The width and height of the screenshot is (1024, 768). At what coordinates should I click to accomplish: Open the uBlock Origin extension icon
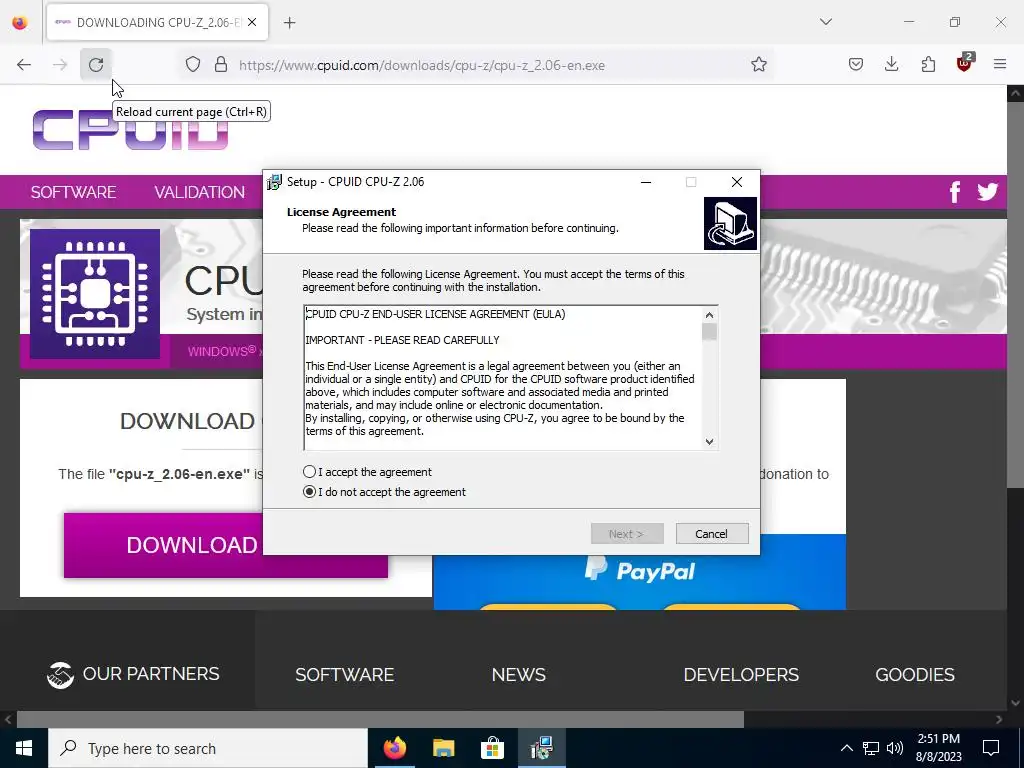click(x=965, y=63)
